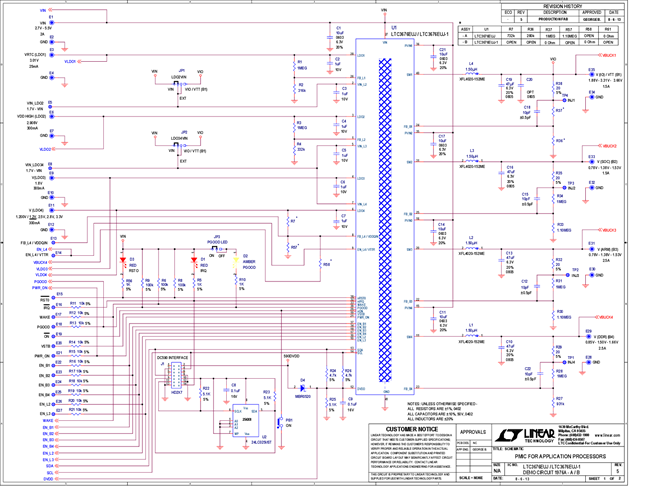Click the R1 1MEG resistor symbol
This screenshot has width=647, height=500.
(293, 65)
